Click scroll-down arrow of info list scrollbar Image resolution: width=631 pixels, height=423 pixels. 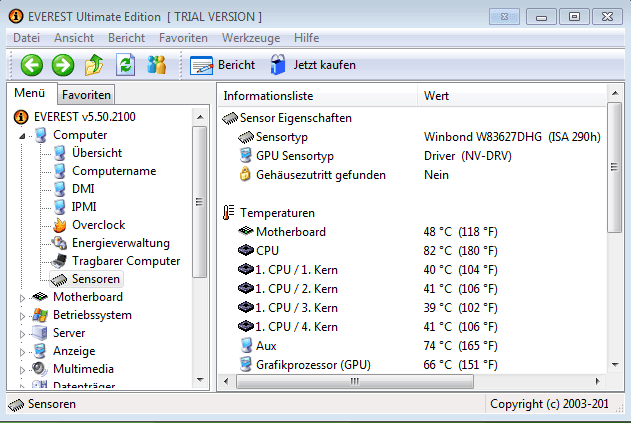click(615, 365)
